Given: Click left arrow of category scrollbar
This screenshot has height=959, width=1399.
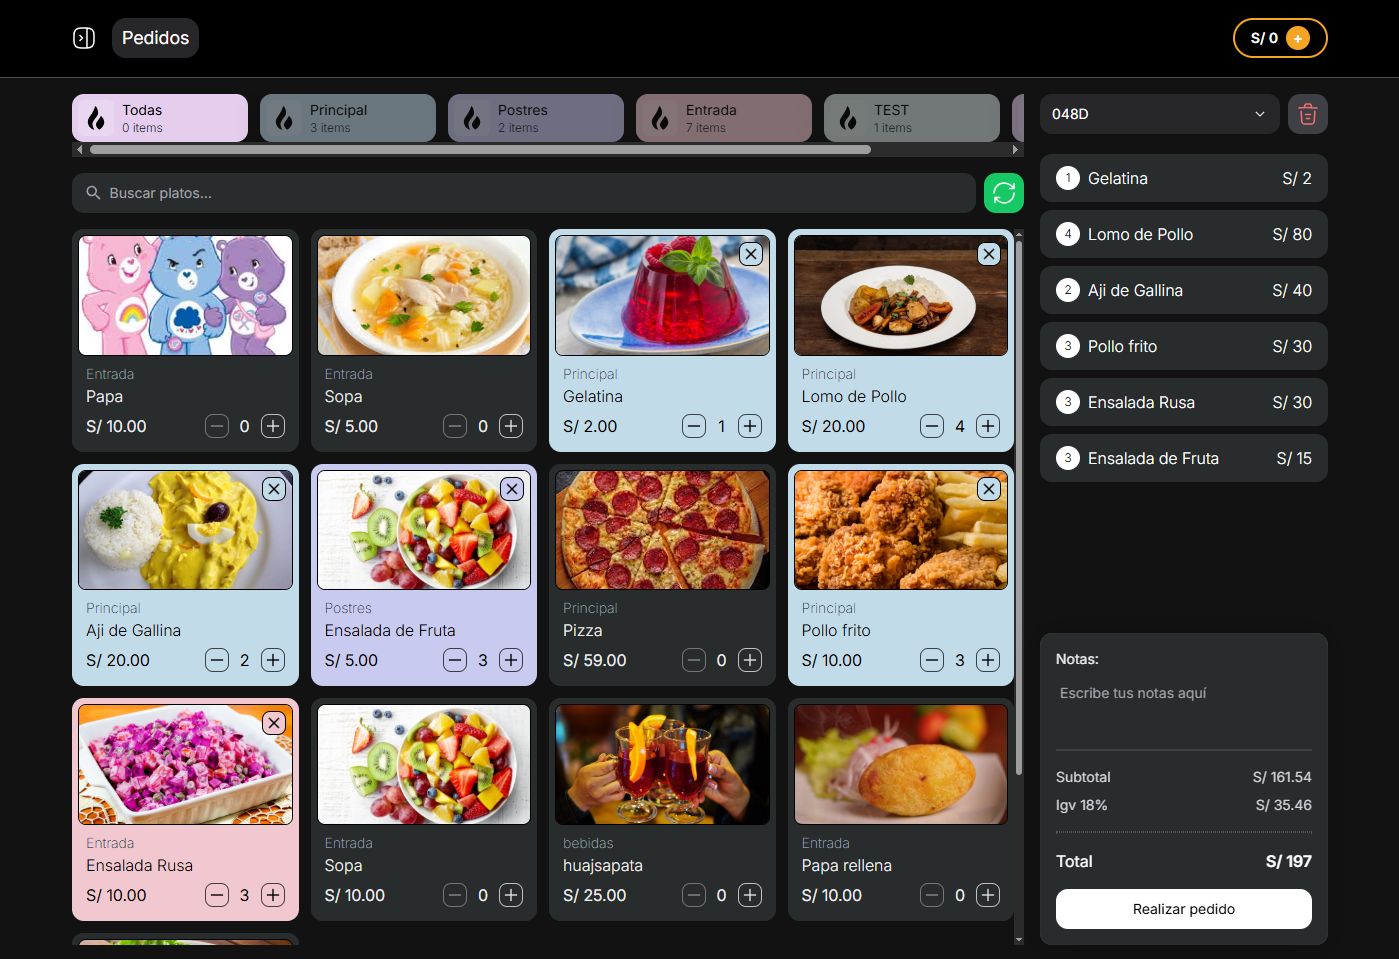Looking at the screenshot, I should point(79,150).
